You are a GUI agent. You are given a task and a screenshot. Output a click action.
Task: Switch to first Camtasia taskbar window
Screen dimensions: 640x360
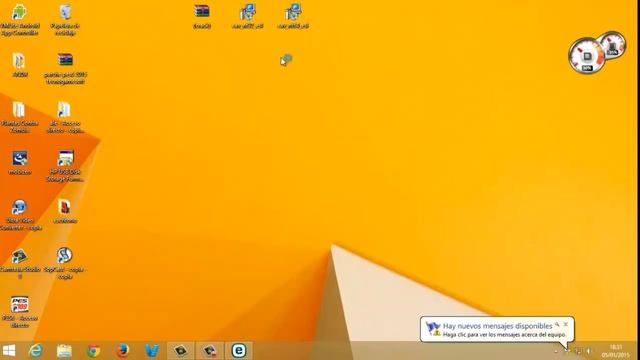pyautogui.click(x=180, y=351)
